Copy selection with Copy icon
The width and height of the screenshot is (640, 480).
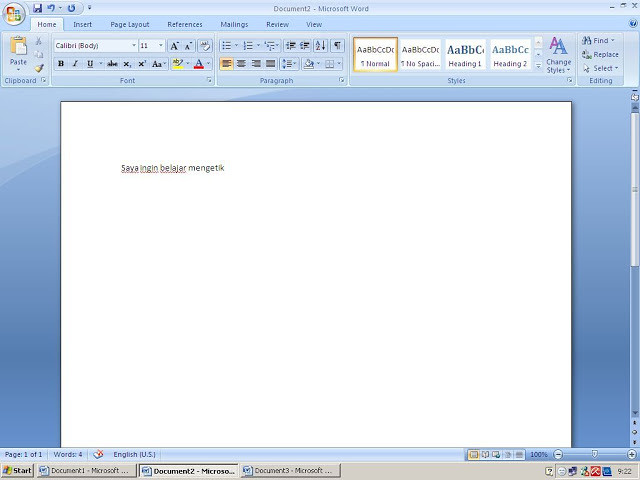click(38, 55)
